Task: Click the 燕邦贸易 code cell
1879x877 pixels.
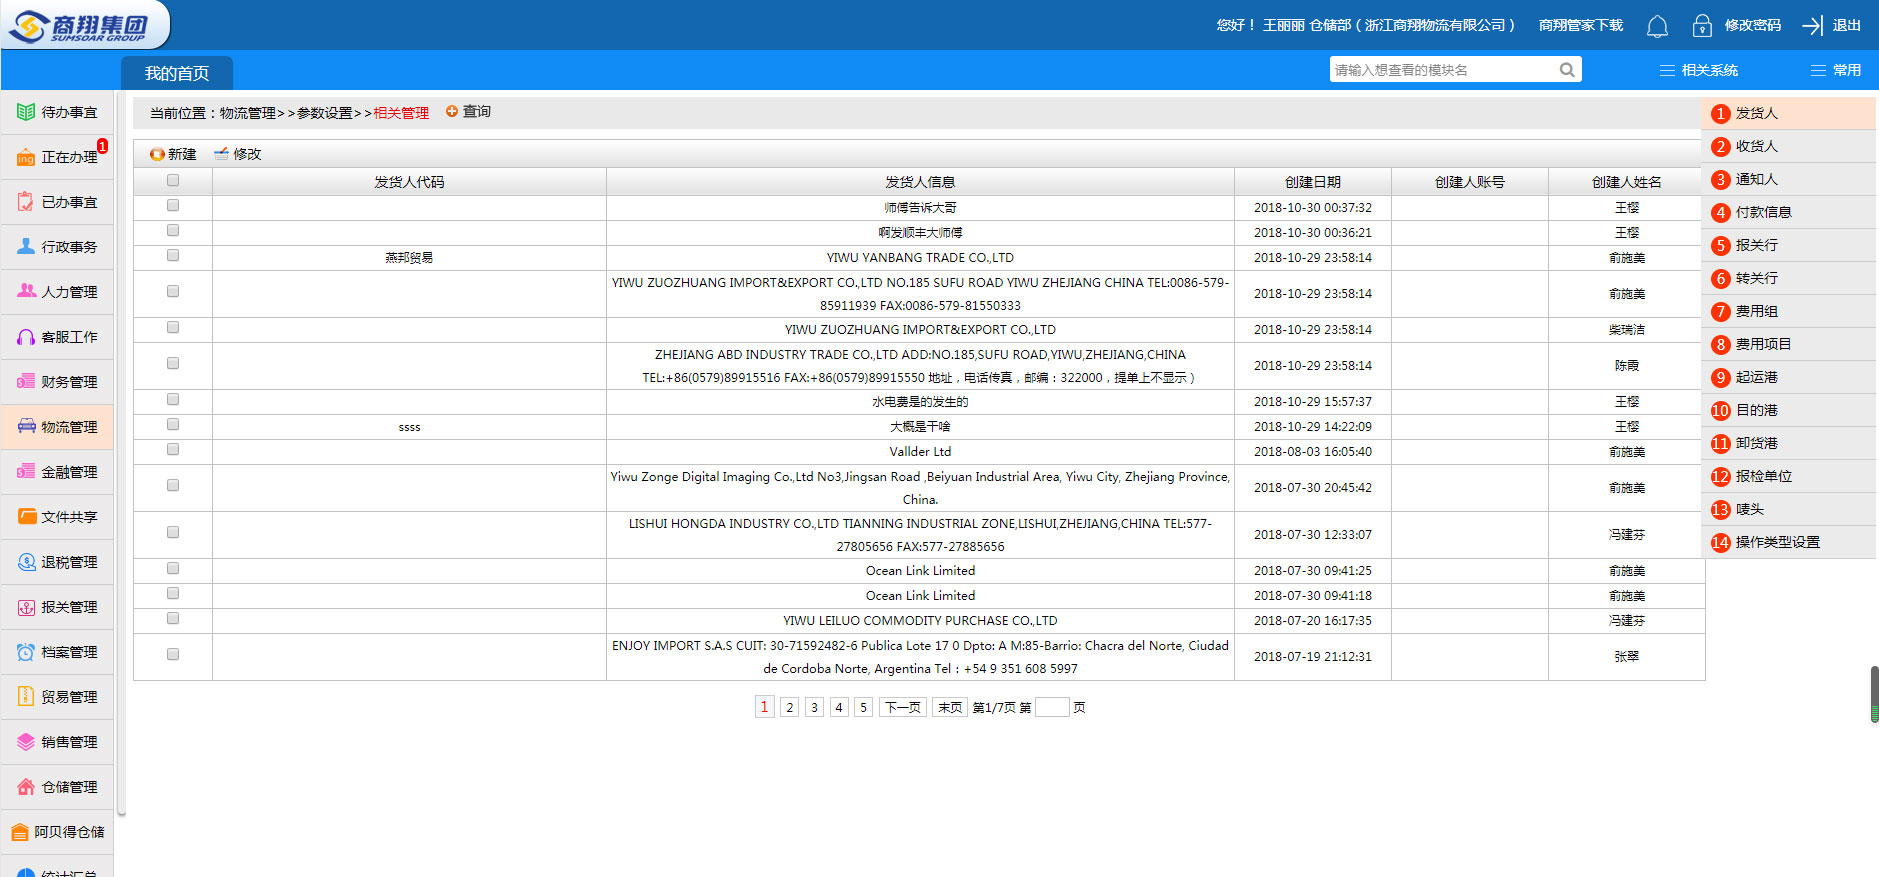Action: 409,258
